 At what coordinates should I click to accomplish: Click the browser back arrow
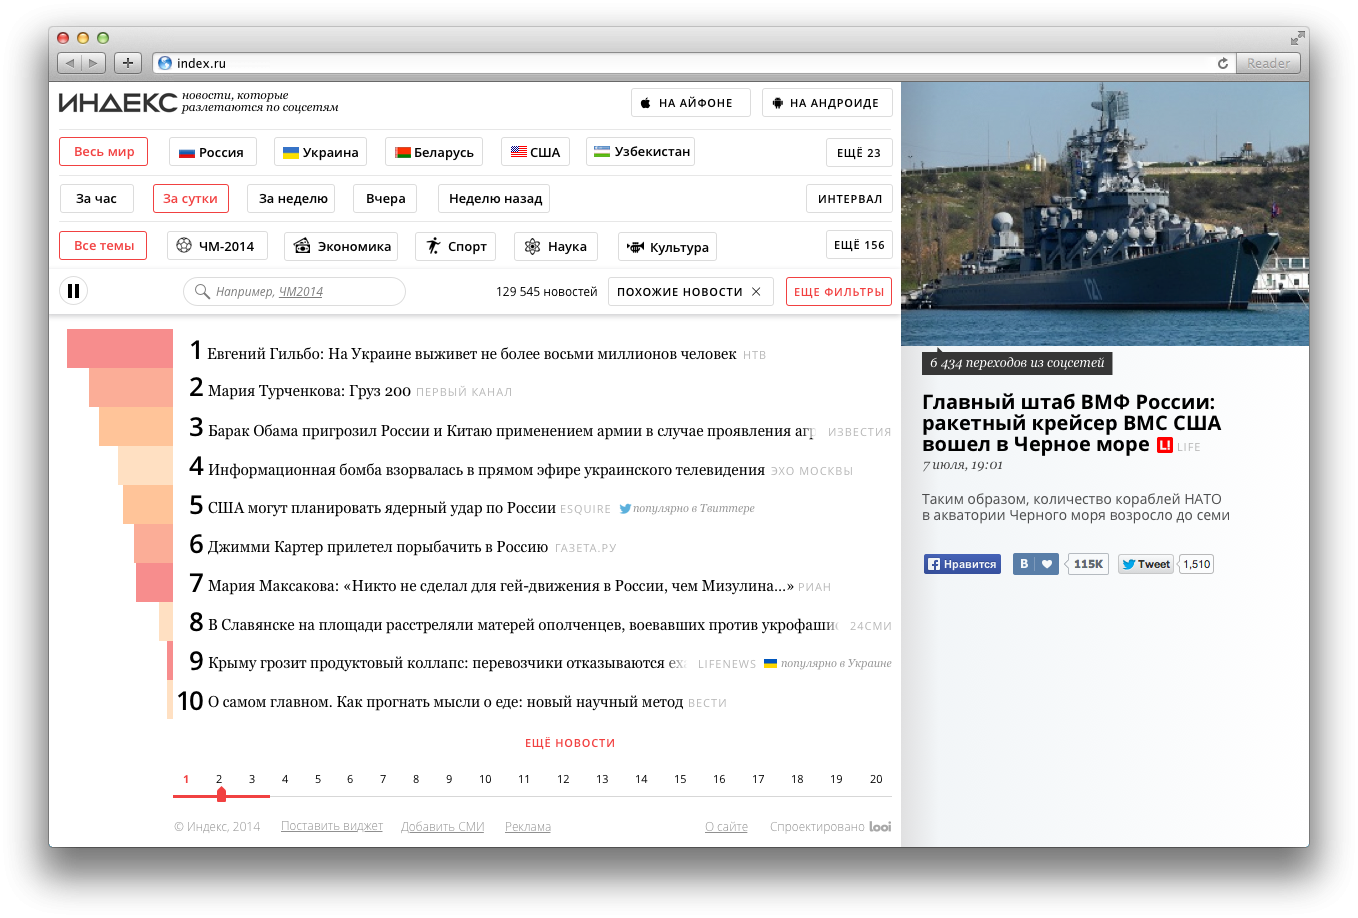pyautogui.click(x=69, y=63)
